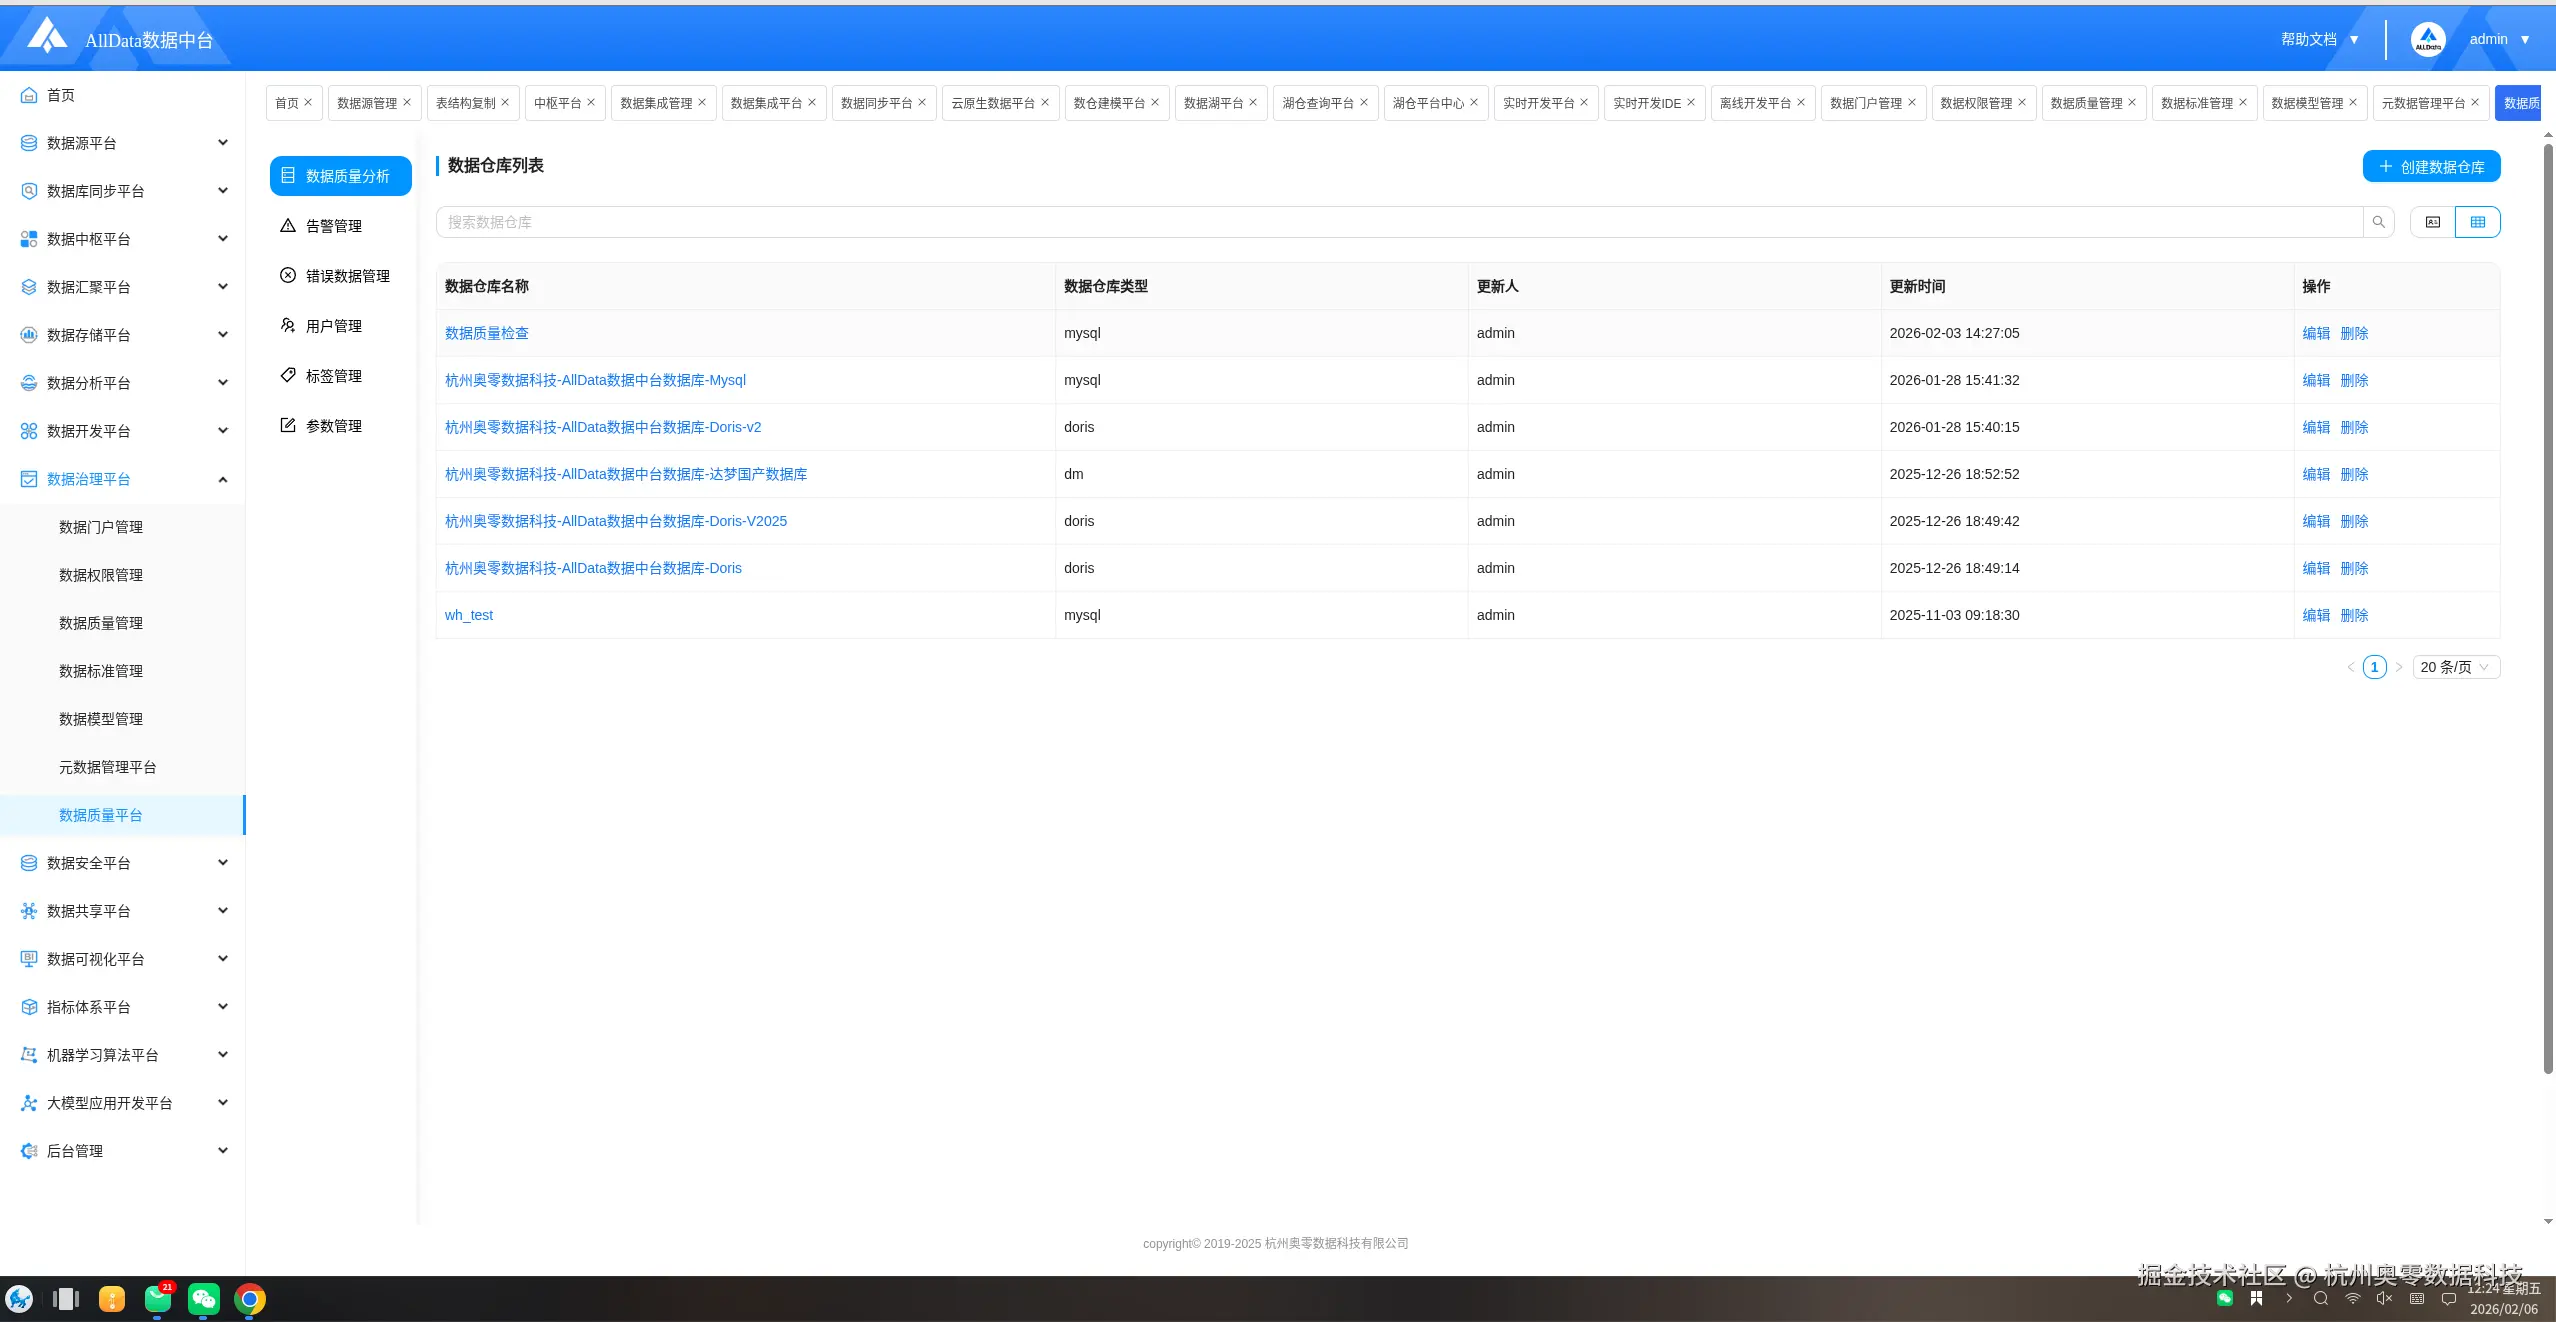Switch to 实时开发IDE tab
This screenshot has width=2556, height=1322.
(x=1646, y=103)
